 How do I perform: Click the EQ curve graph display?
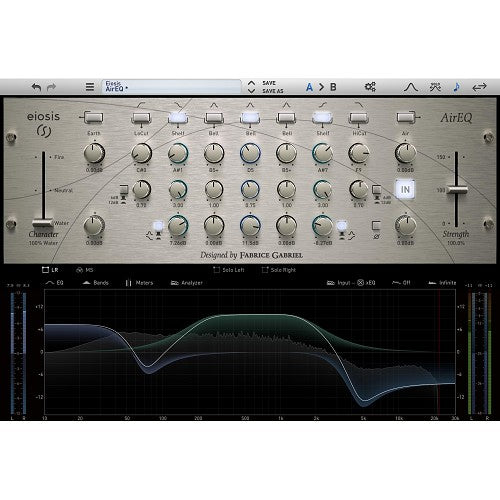pos(250,352)
